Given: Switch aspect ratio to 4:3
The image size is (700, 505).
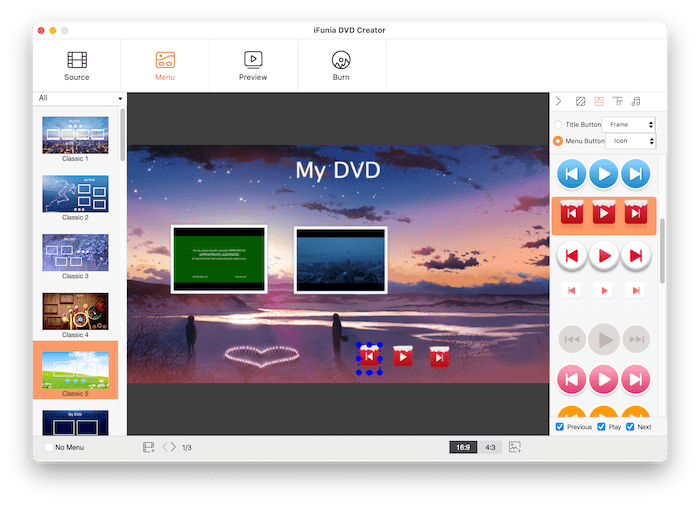Looking at the screenshot, I should 490,447.
